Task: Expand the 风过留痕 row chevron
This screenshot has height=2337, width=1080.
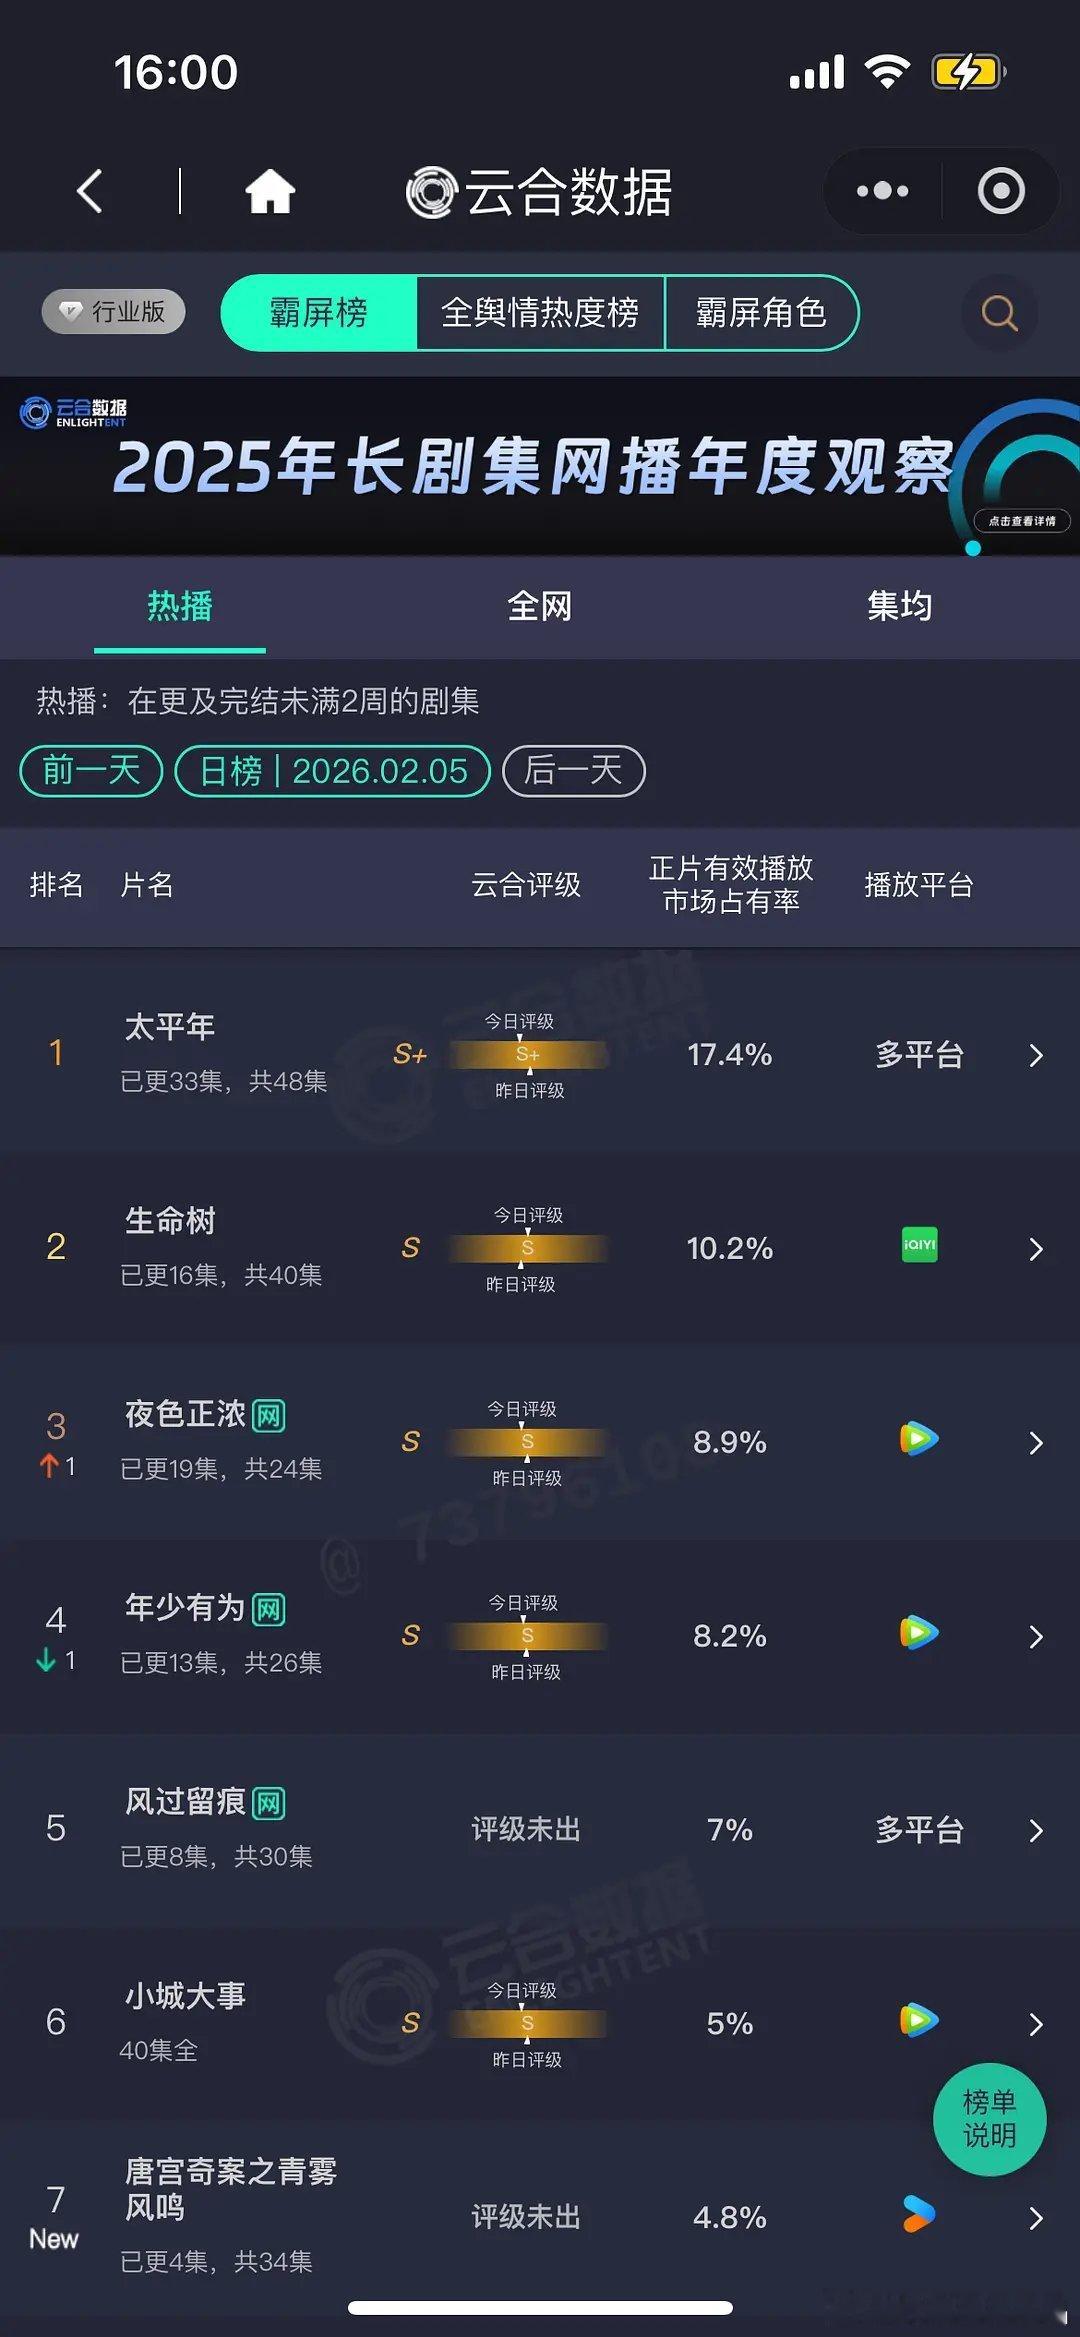Action: (1035, 1830)
